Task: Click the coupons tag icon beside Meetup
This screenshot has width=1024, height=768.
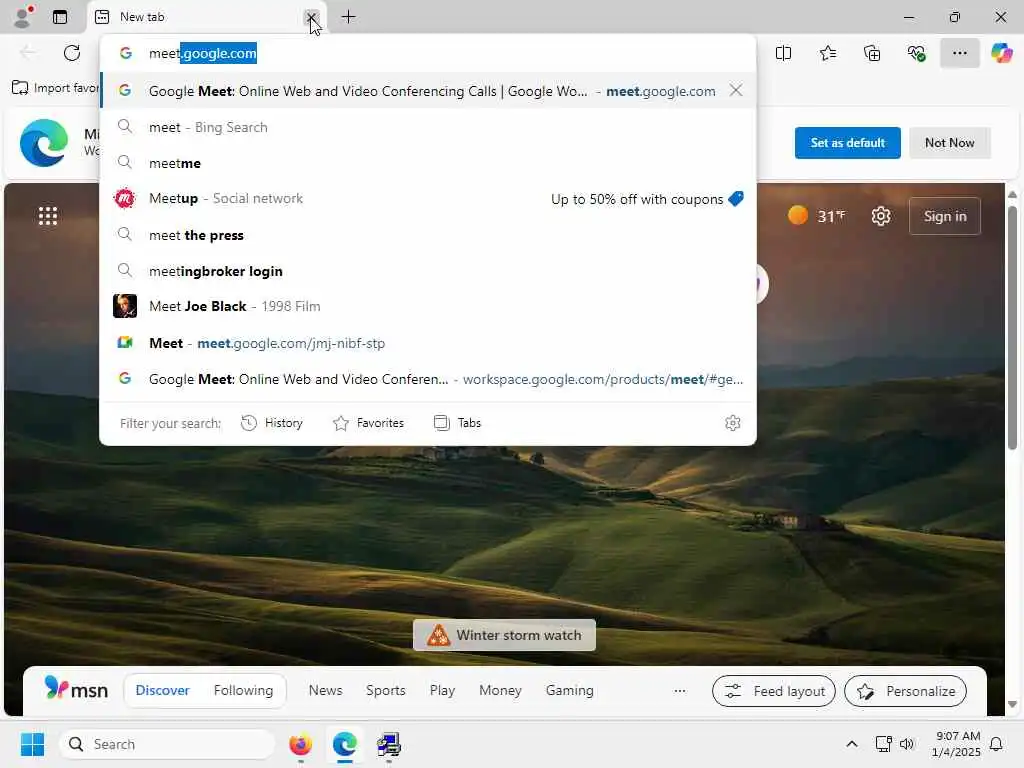Action: click(x=736, y=199)
